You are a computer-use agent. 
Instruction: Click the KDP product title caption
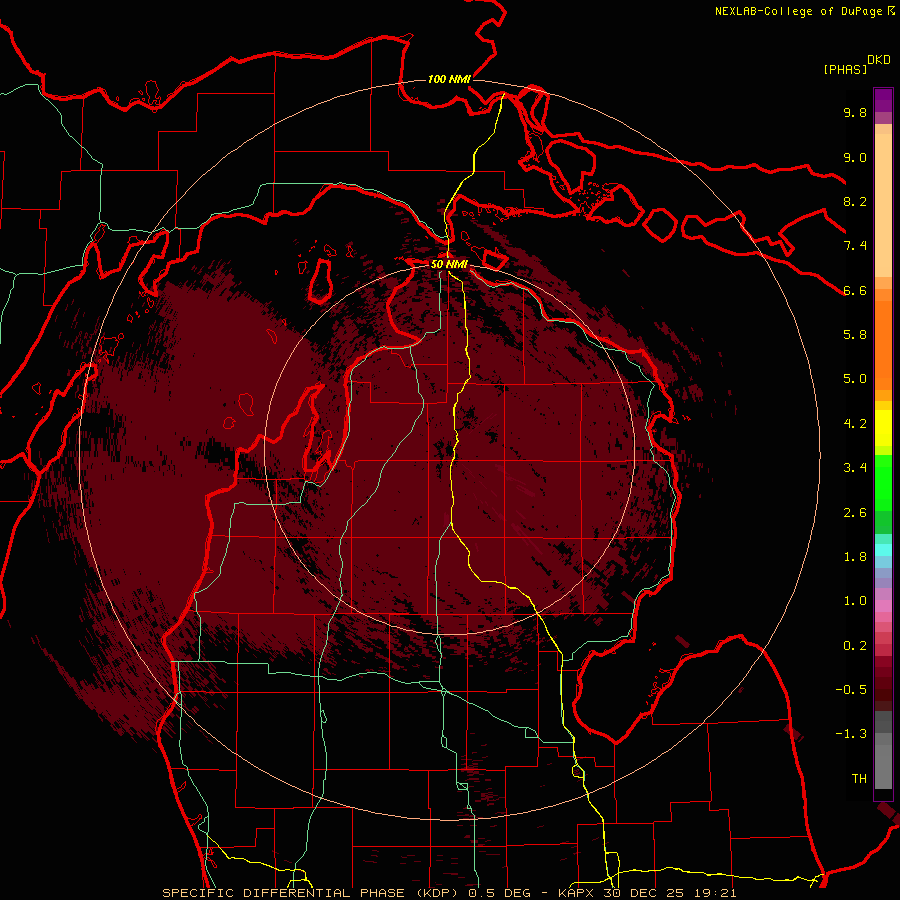pos(449,893)
